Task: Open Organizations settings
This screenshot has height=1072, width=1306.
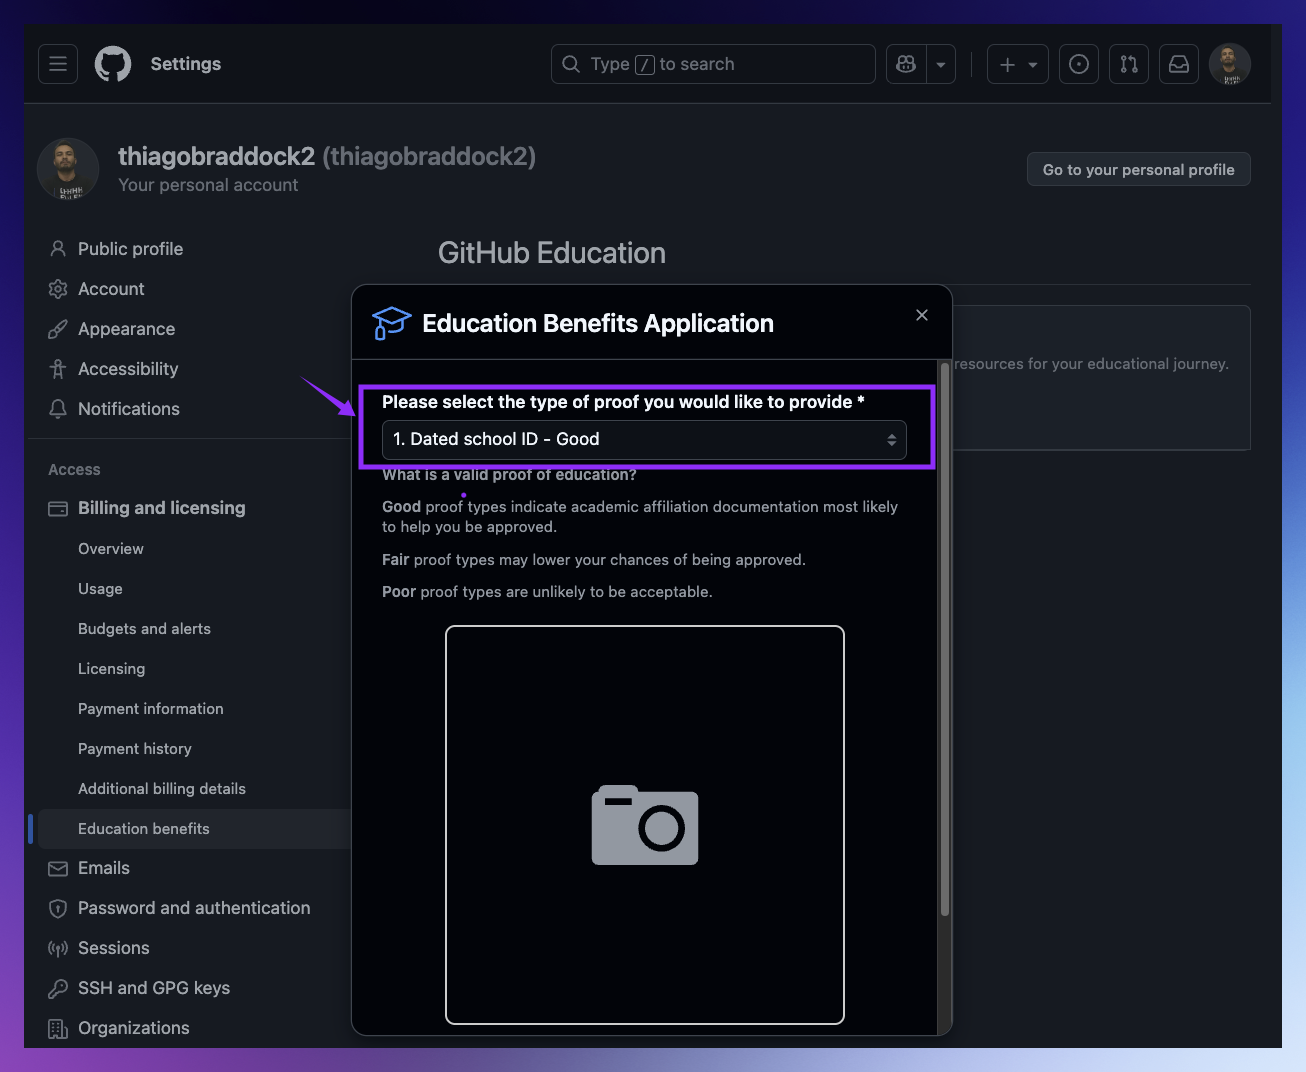Action: coord(134,1028)
